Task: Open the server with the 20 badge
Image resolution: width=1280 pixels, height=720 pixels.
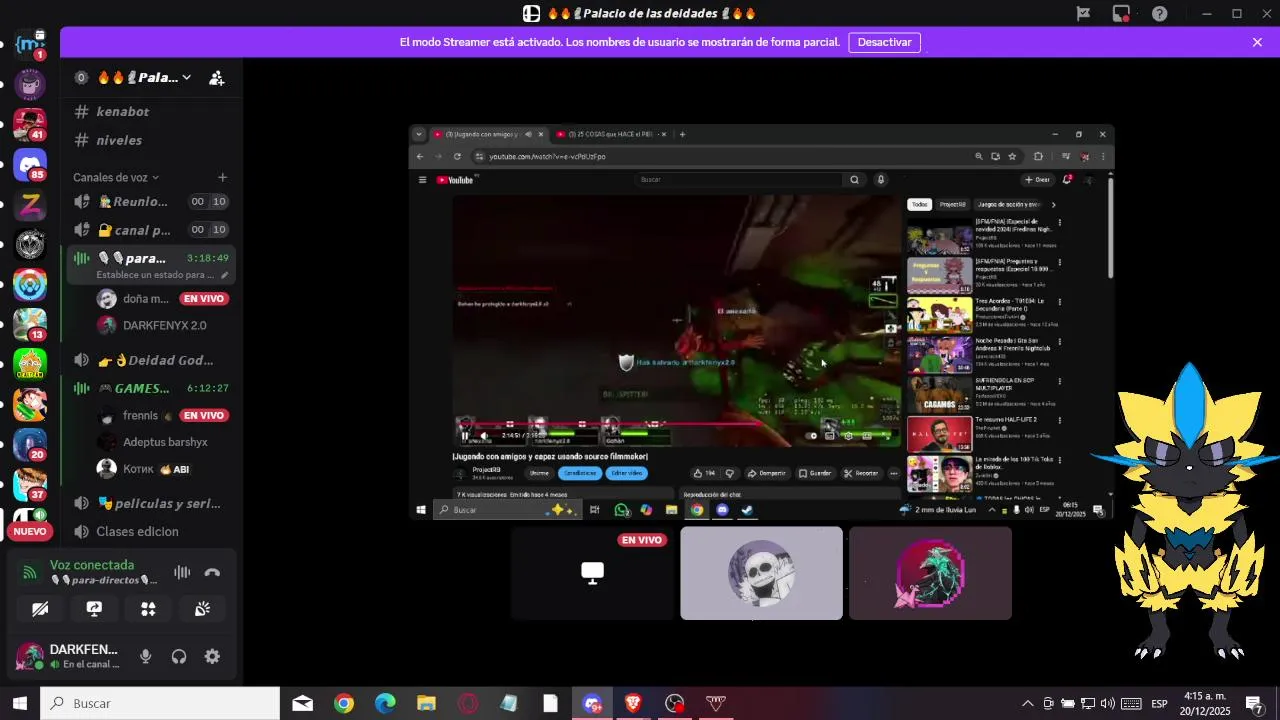Action: [x=30, y=444]
